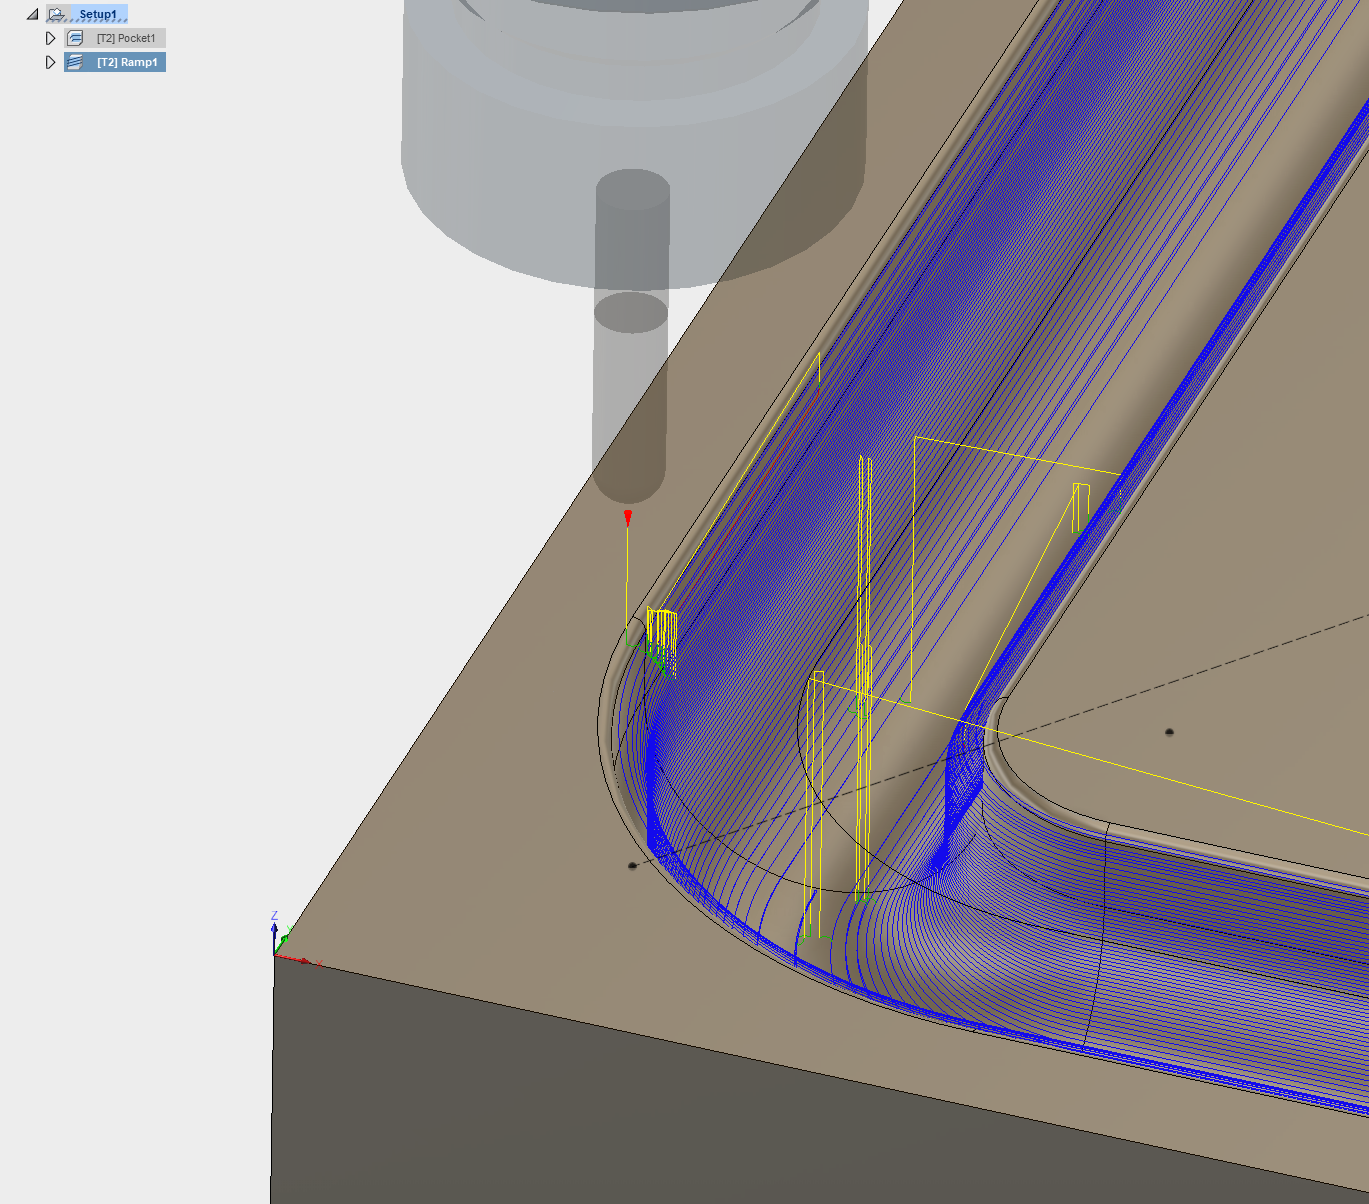Select the [T2] Pocket1 text

[x=126, y=38]
